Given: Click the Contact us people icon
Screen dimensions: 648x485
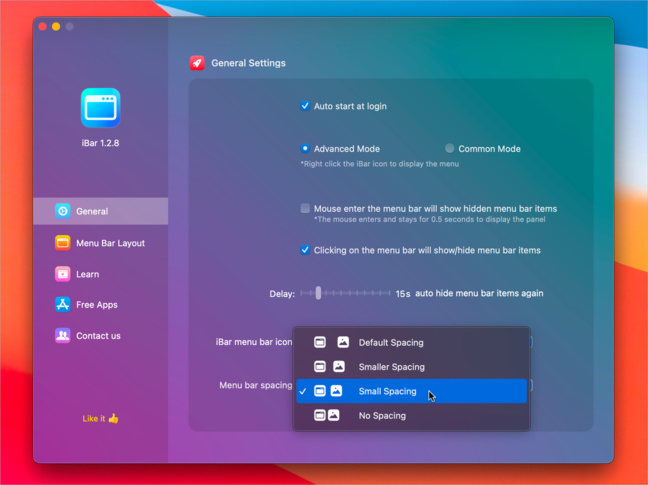Looking at the screenshot, I should pyautogui.click(x=63, y=335).
